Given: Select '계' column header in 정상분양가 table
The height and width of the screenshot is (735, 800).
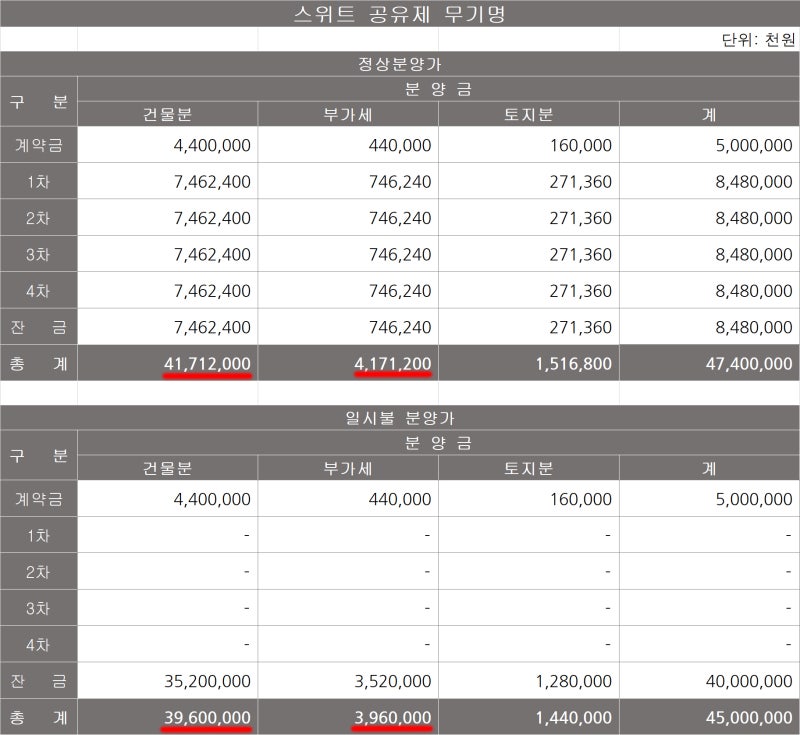Looking at the screenshot, I should (x=709, y=114).
